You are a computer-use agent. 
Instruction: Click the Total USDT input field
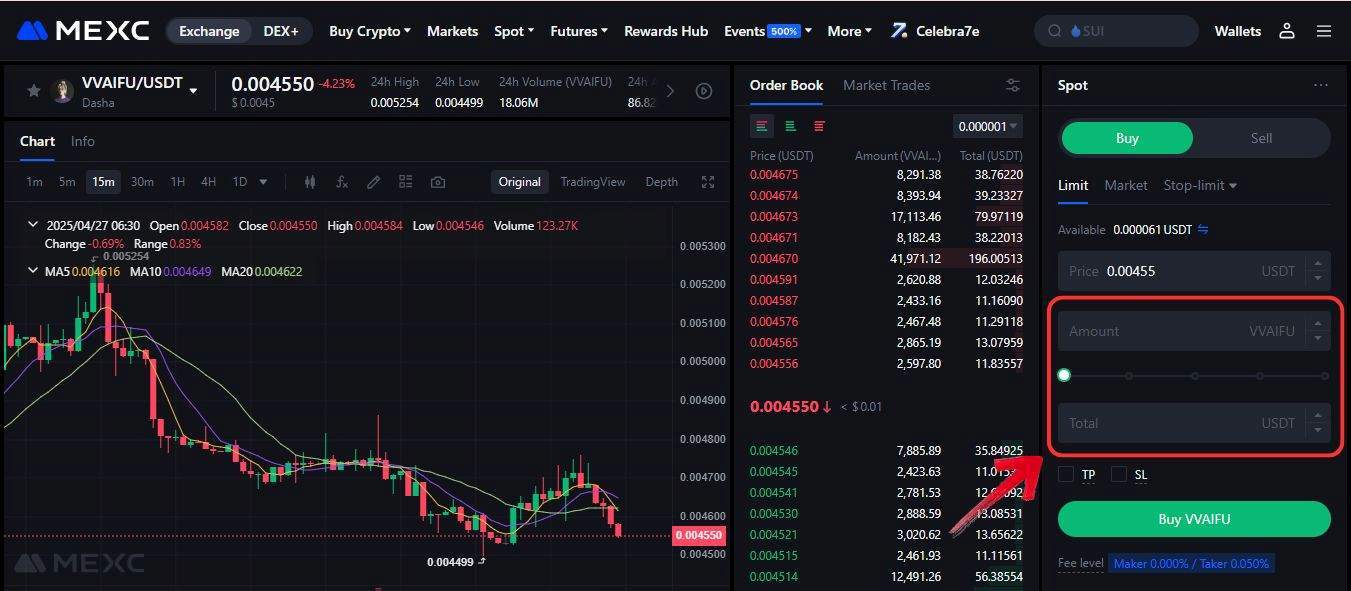pos(1194,423)
